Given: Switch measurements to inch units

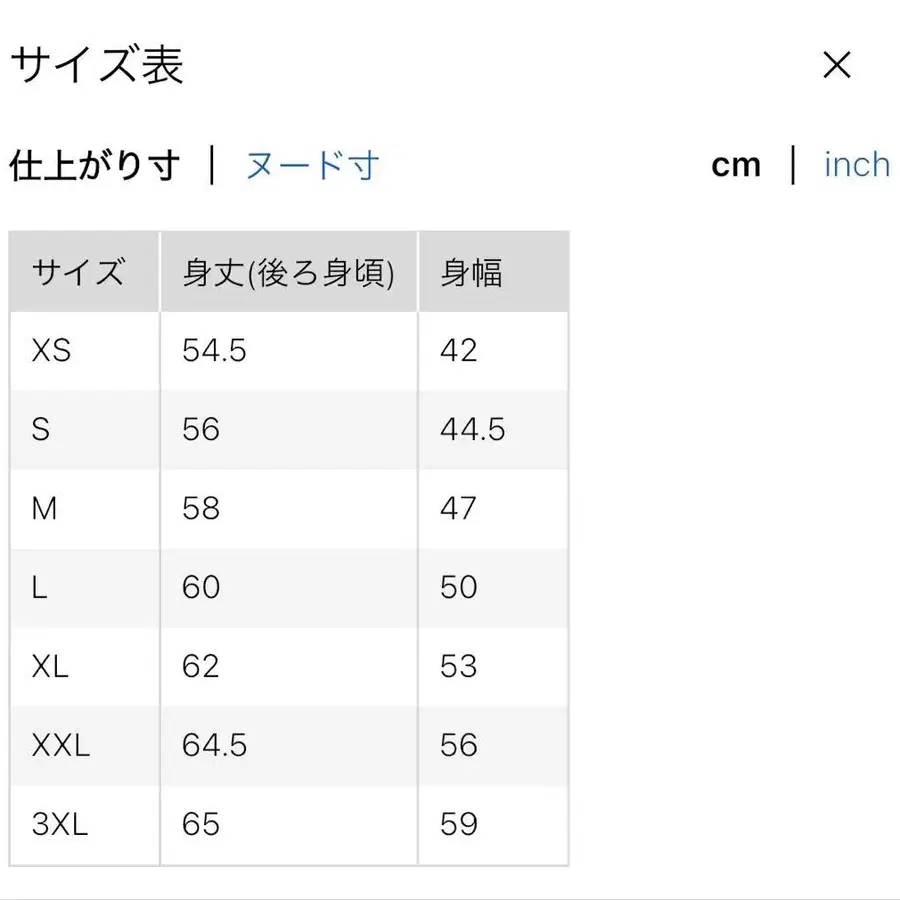Looking at the screenshot, I should tap(856, 164).
